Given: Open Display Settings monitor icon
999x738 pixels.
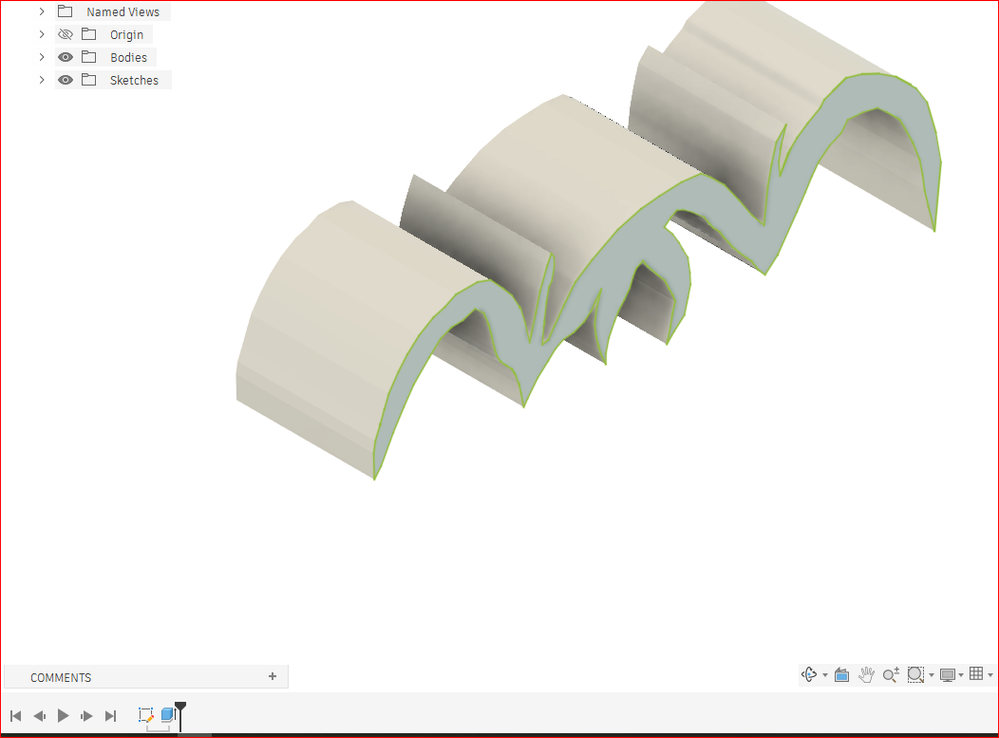Looking at the screenshot, I should [947, 675].
